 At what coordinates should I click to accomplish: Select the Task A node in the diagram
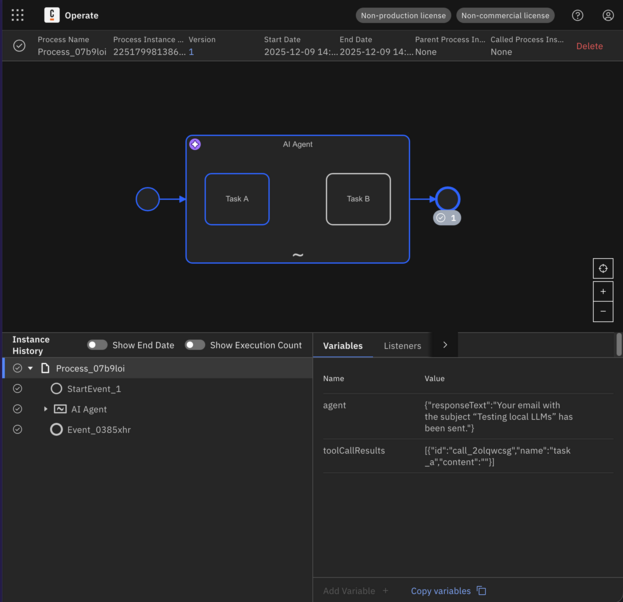pyautogui.click(x=237, y=199)
